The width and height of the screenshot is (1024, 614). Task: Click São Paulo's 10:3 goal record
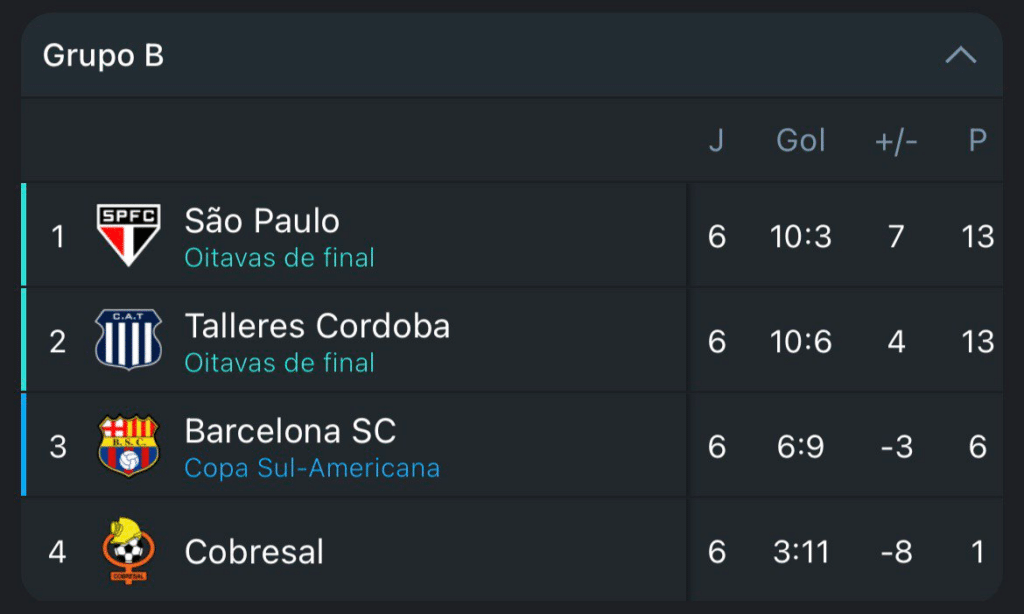[801, 237]
